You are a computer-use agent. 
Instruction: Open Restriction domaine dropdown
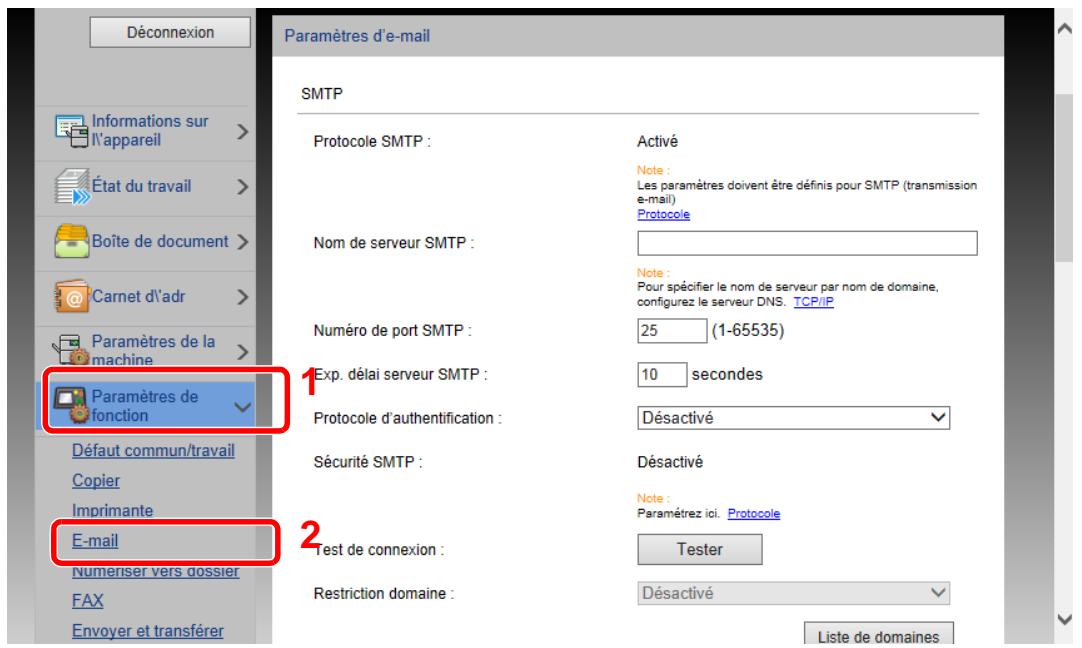794,593
